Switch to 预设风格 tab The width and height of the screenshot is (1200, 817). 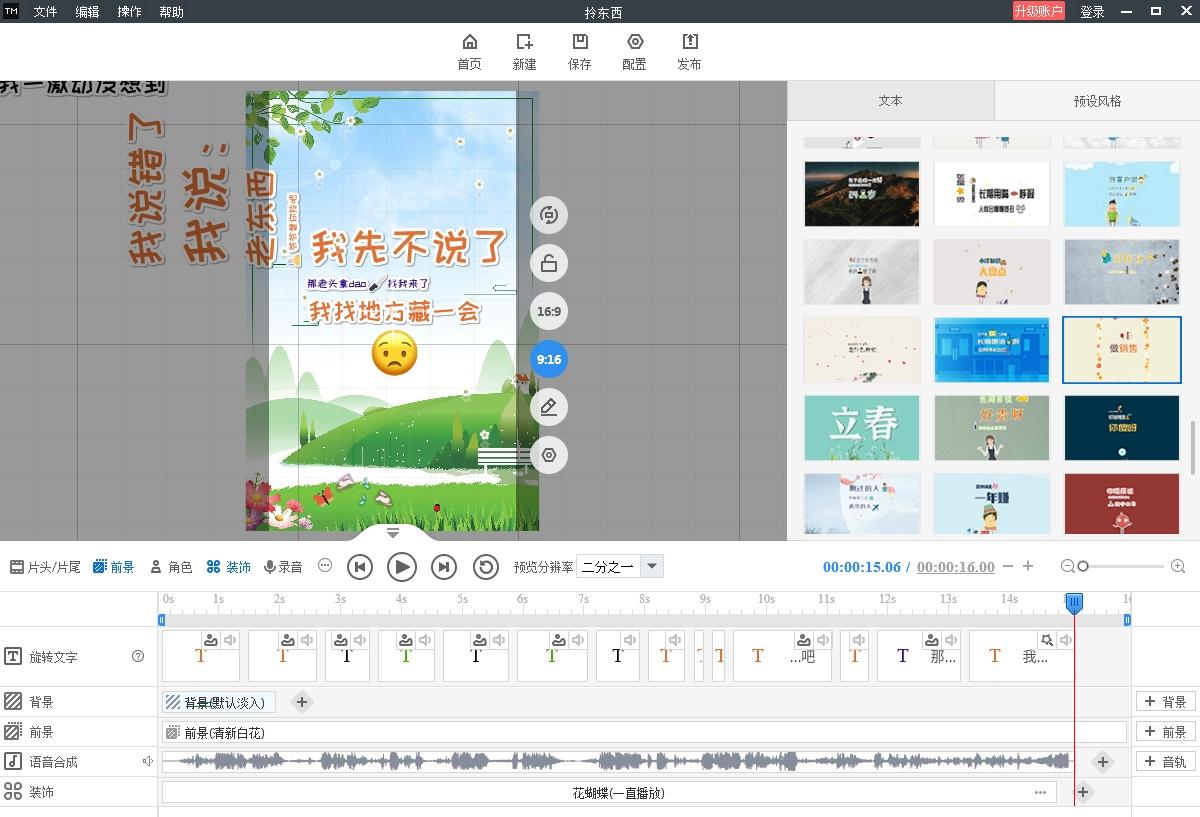tap(1097, 101)
